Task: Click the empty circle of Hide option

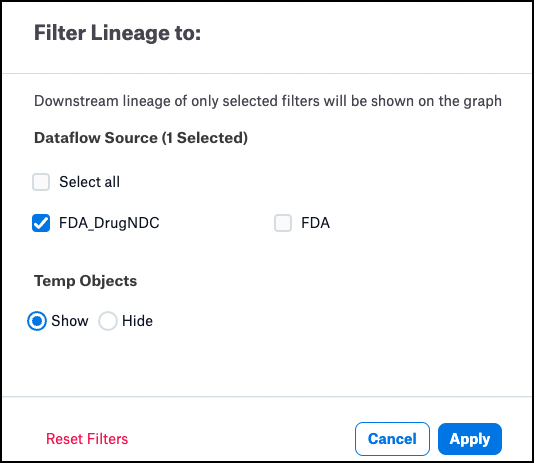Action: pyautogui.click(x=108, y=321)
